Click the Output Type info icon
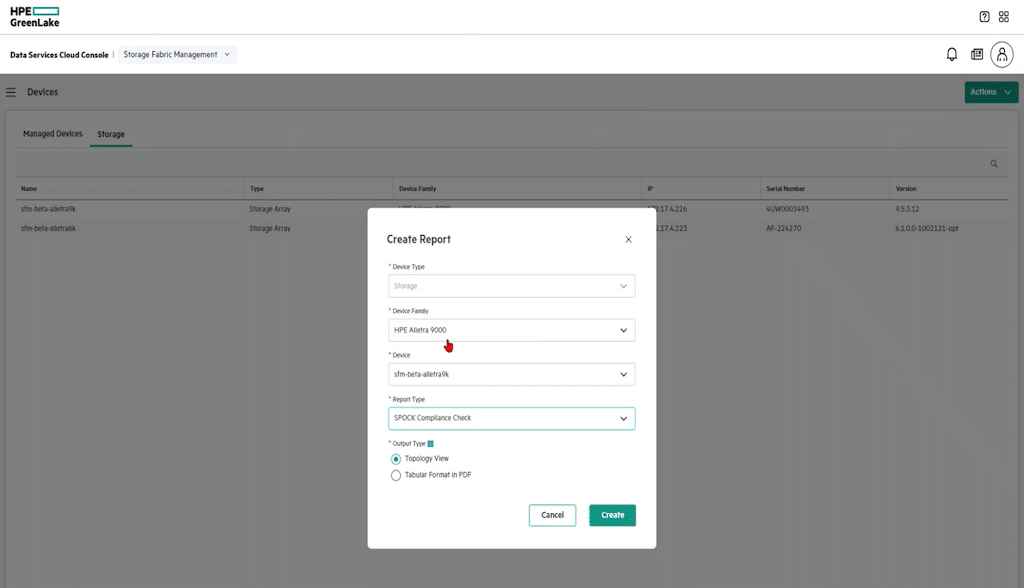 point(430,444)
